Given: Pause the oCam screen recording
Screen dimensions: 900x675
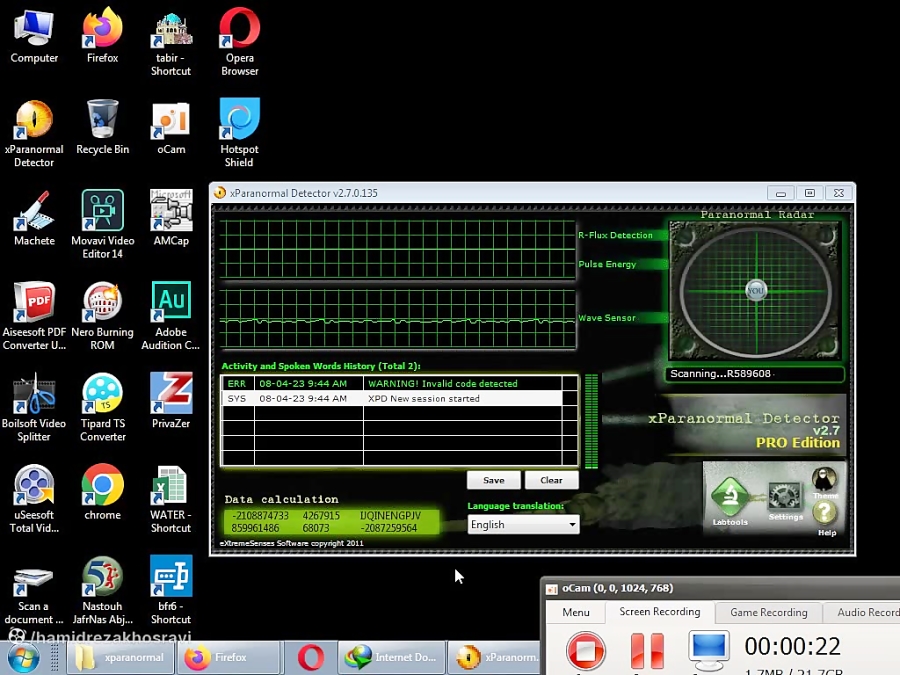Looking at the screenshot, I should point(647,651).
